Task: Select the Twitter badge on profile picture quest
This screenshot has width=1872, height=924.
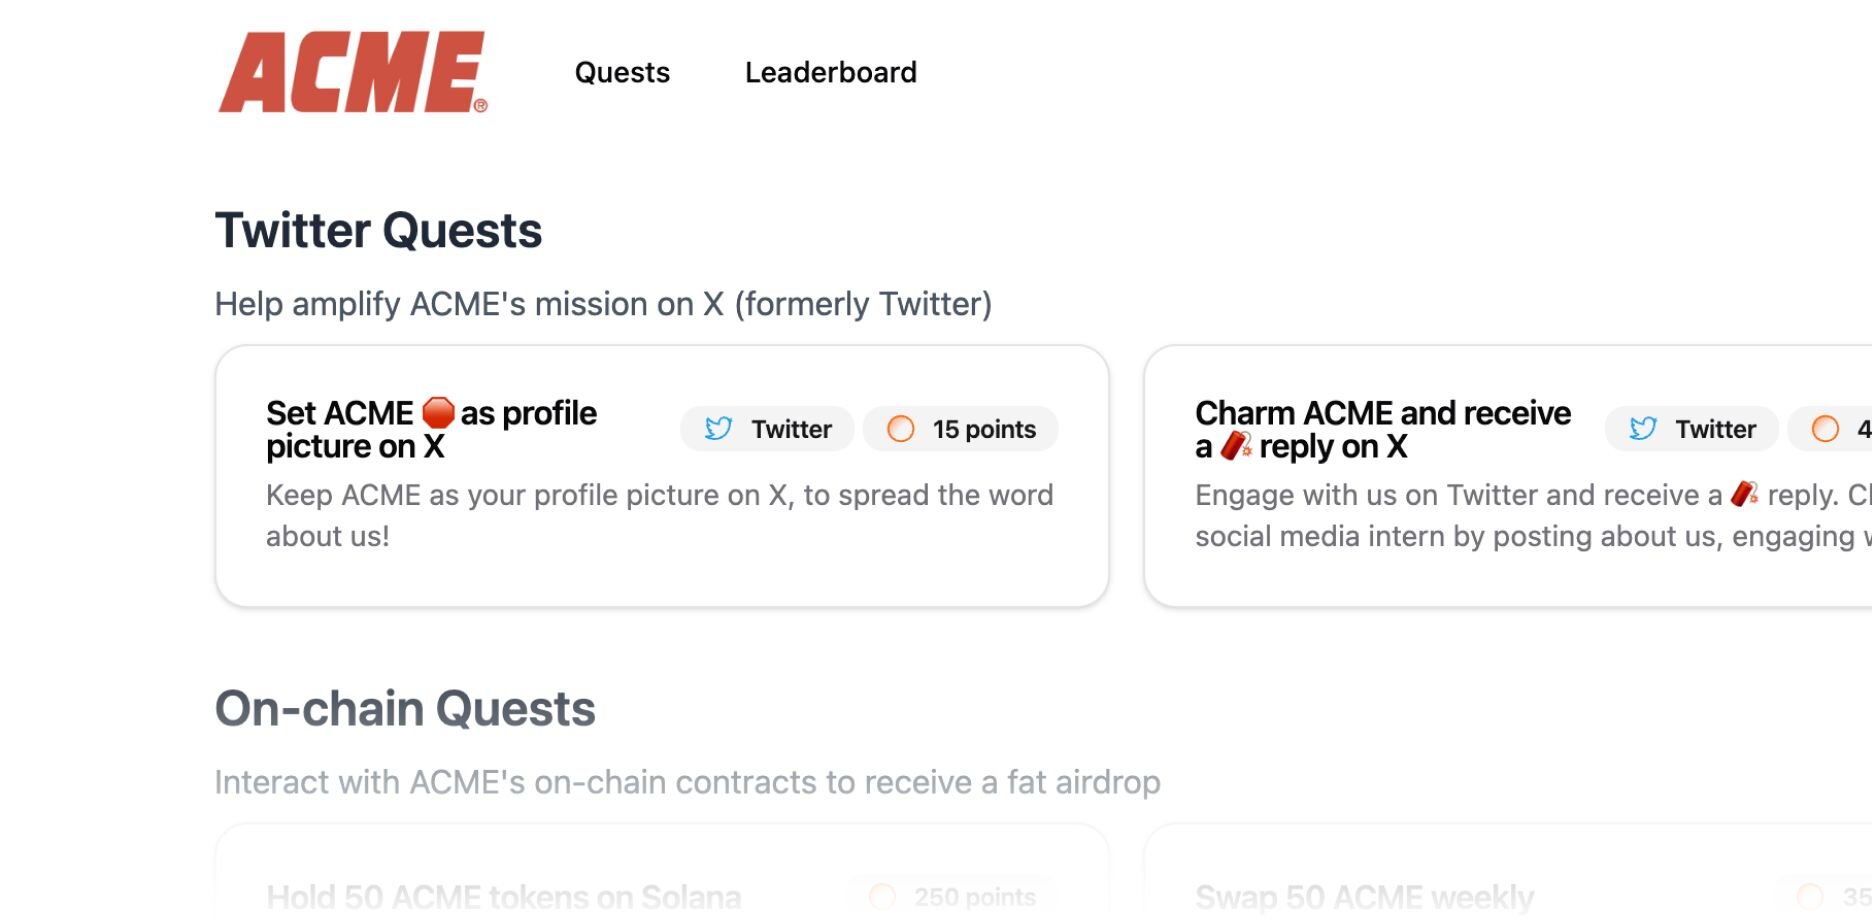Action: [767, 429]
